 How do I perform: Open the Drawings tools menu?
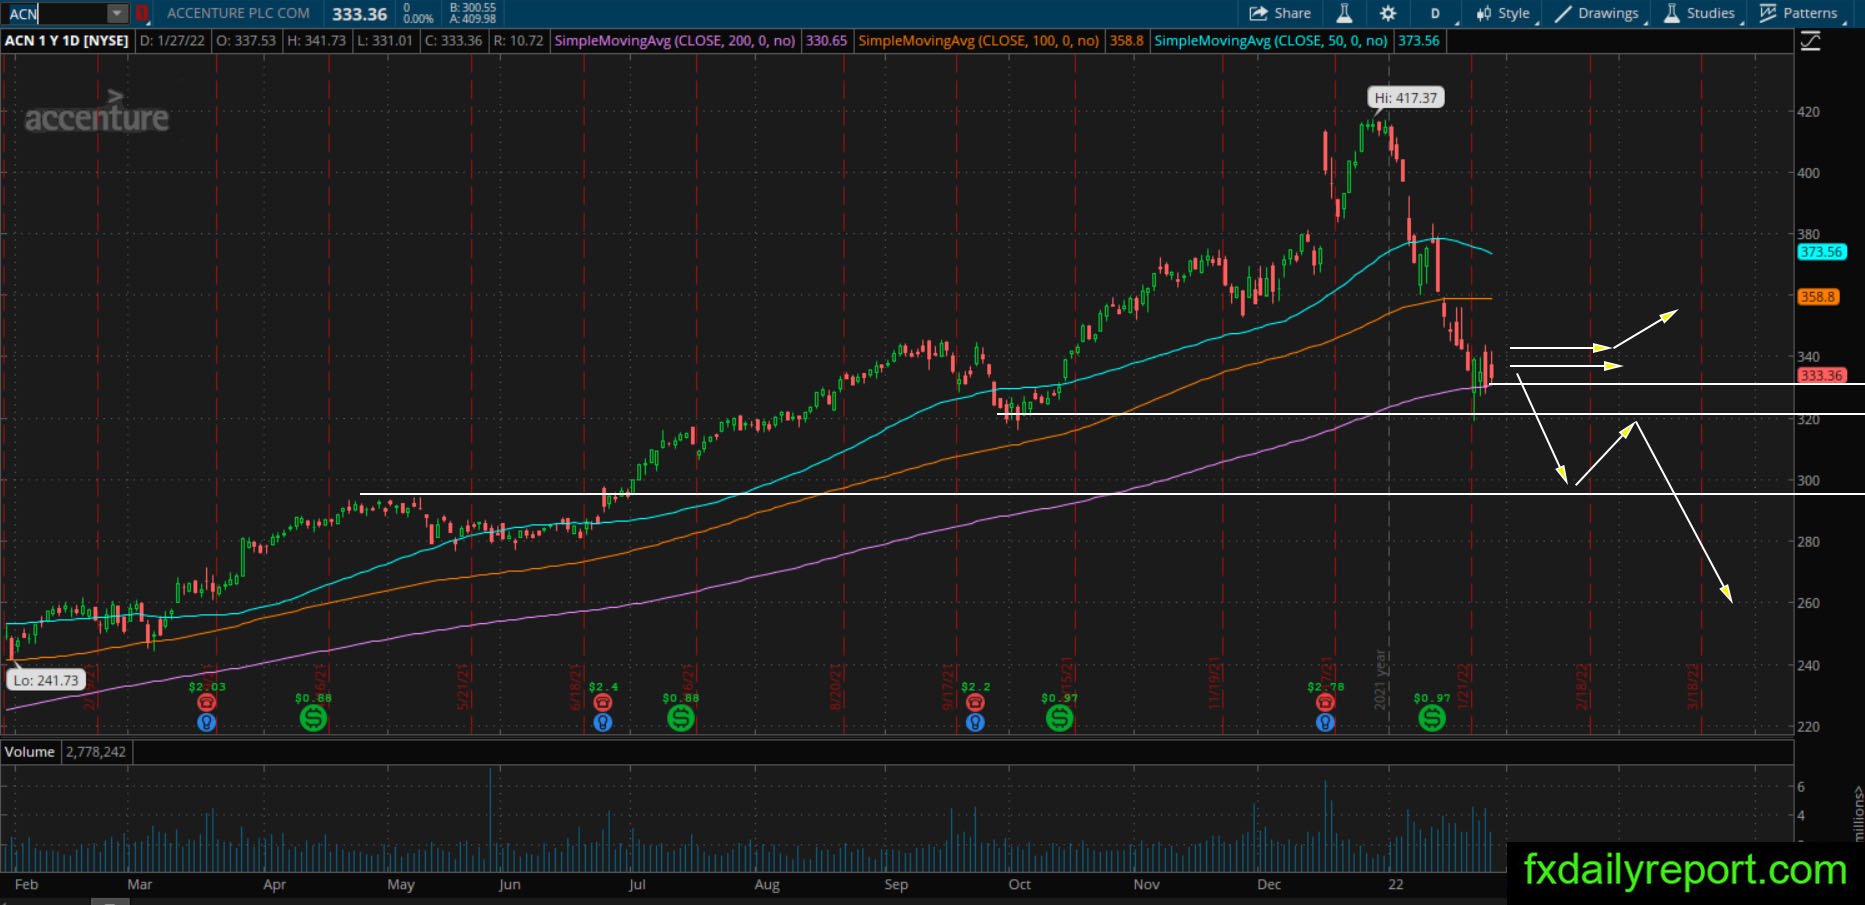(1597, 13)
